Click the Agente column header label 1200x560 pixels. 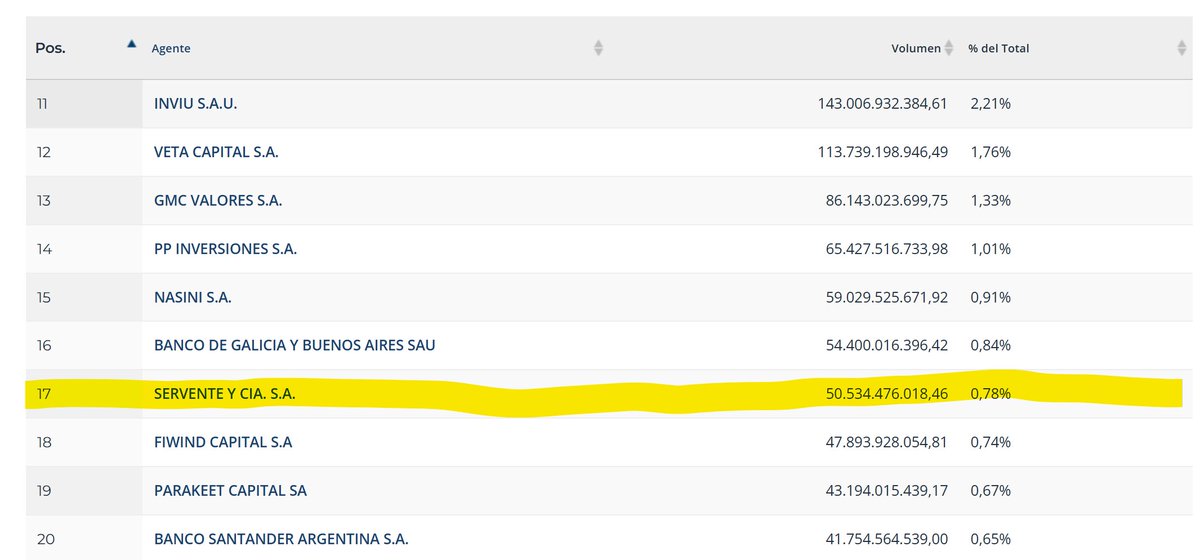pyautogui.click(x=171, y=48)
